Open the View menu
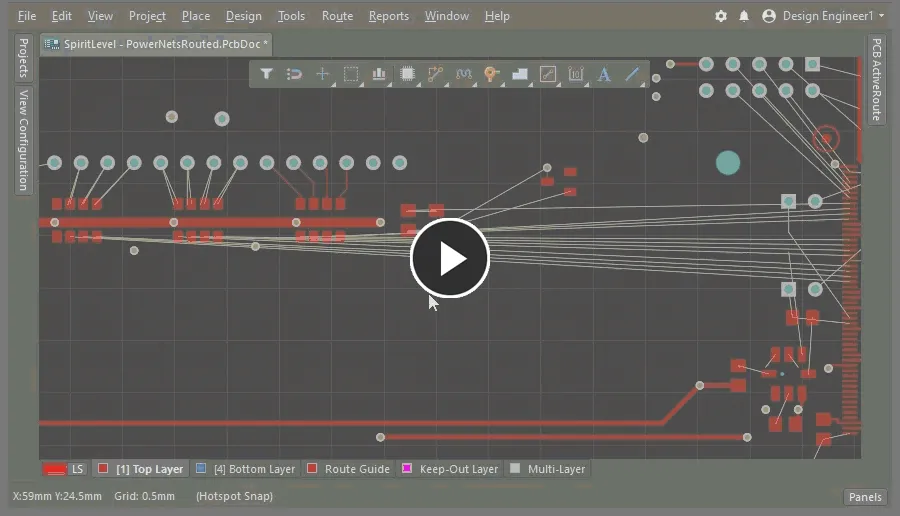Image resolution: width=900 pixels, height=516 pixels. coord(100,16)
